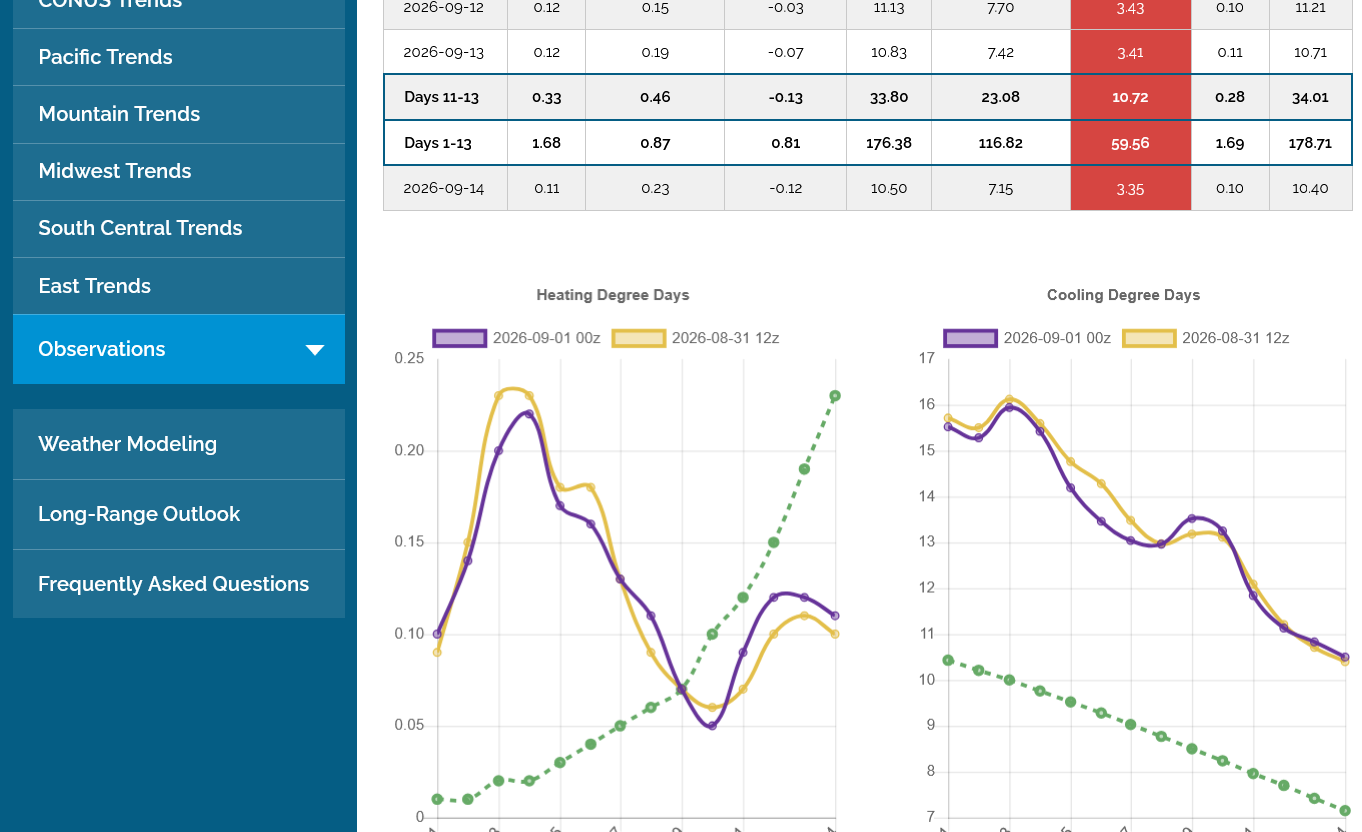
Task: Click red 59.56 cell in Days 1-13 row
Action: pyautogui.click(x=1130, y=143)
